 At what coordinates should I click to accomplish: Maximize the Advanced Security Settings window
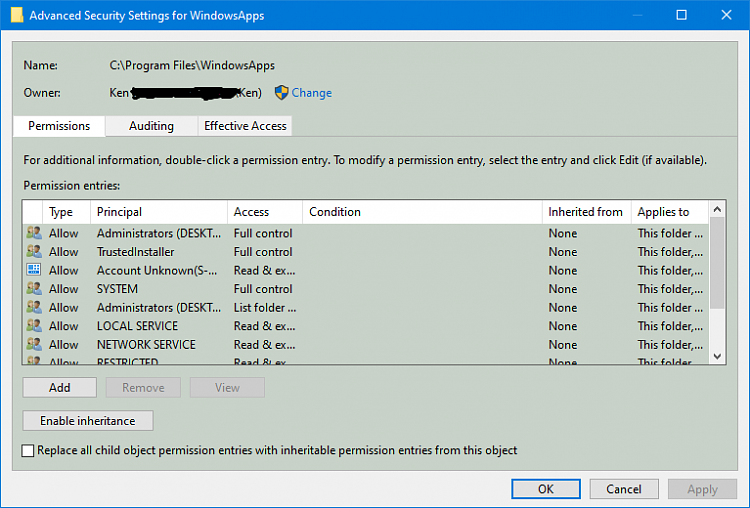[x=682, y=15]
